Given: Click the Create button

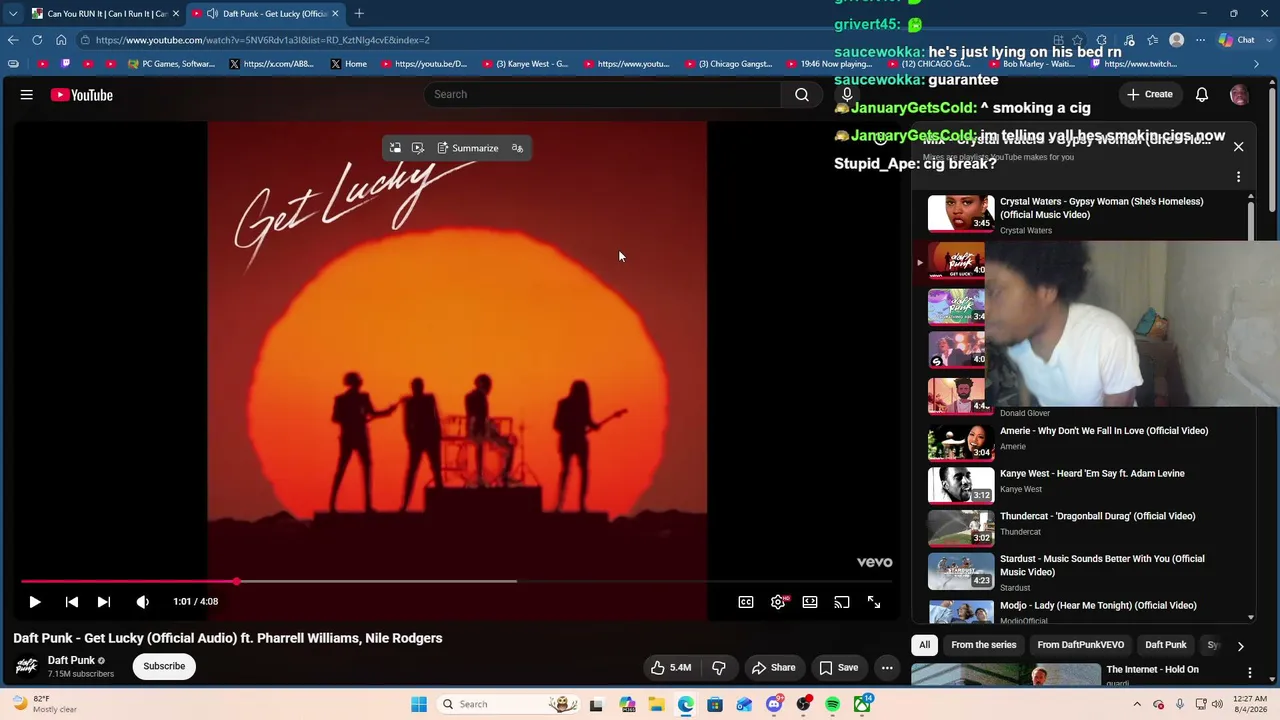Looking at the screenshot, I should [1149, 94].
